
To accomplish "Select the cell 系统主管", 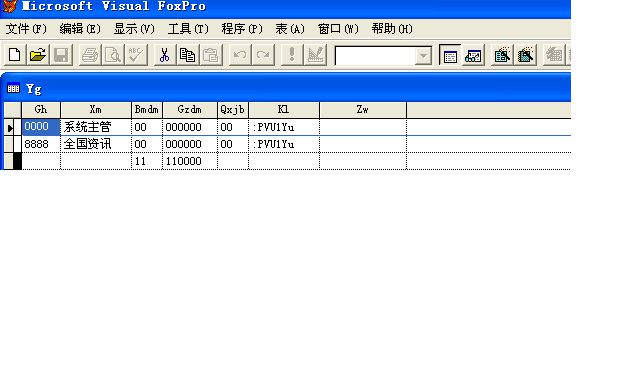I will pyautogui.click(x=96, y=127).
